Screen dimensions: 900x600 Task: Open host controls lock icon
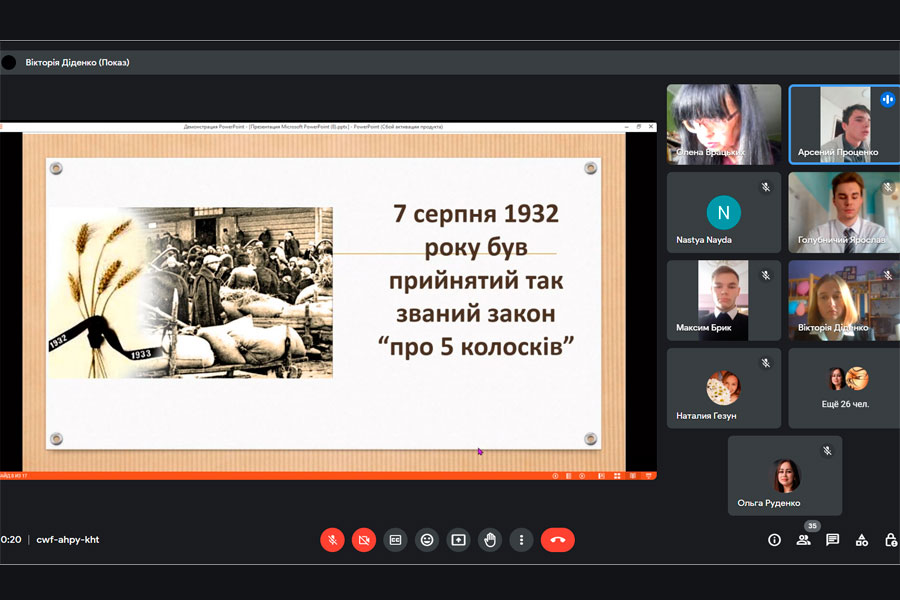891,540
